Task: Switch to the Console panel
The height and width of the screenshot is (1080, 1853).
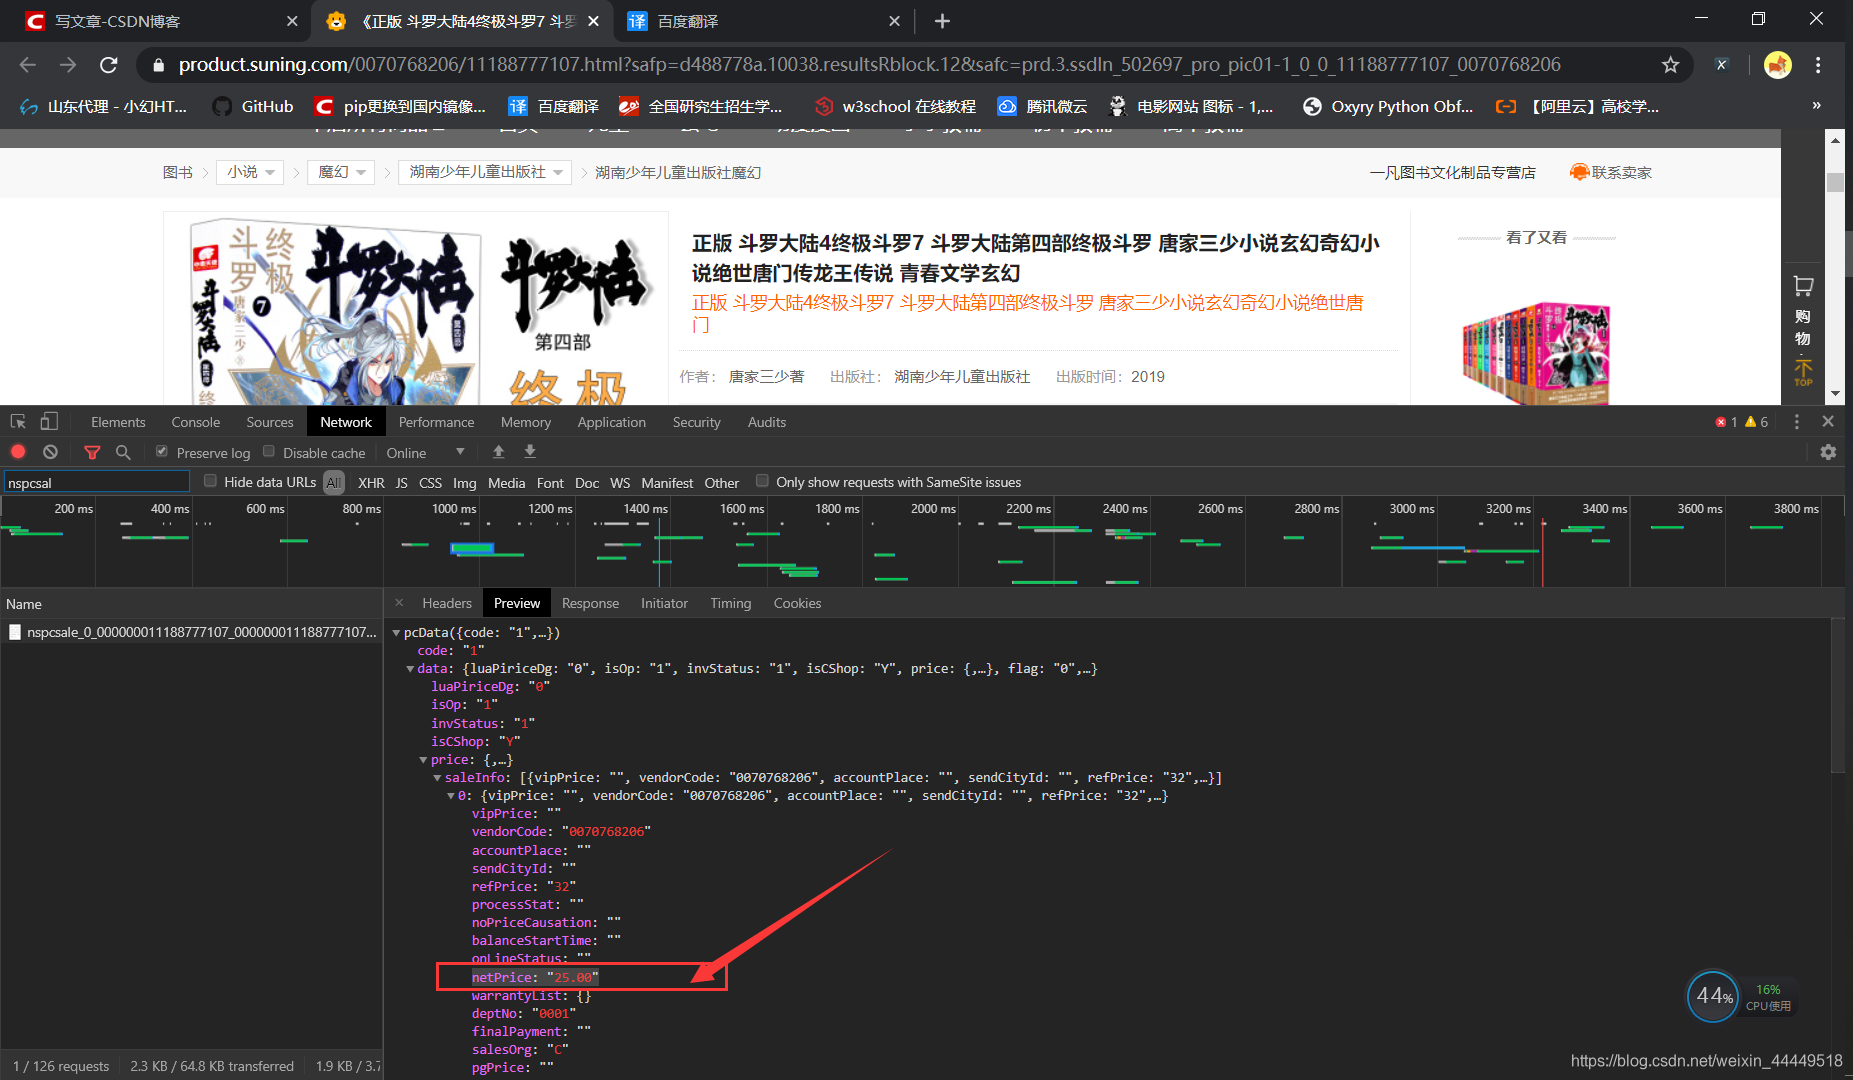Action: click(x=195, y=422)
